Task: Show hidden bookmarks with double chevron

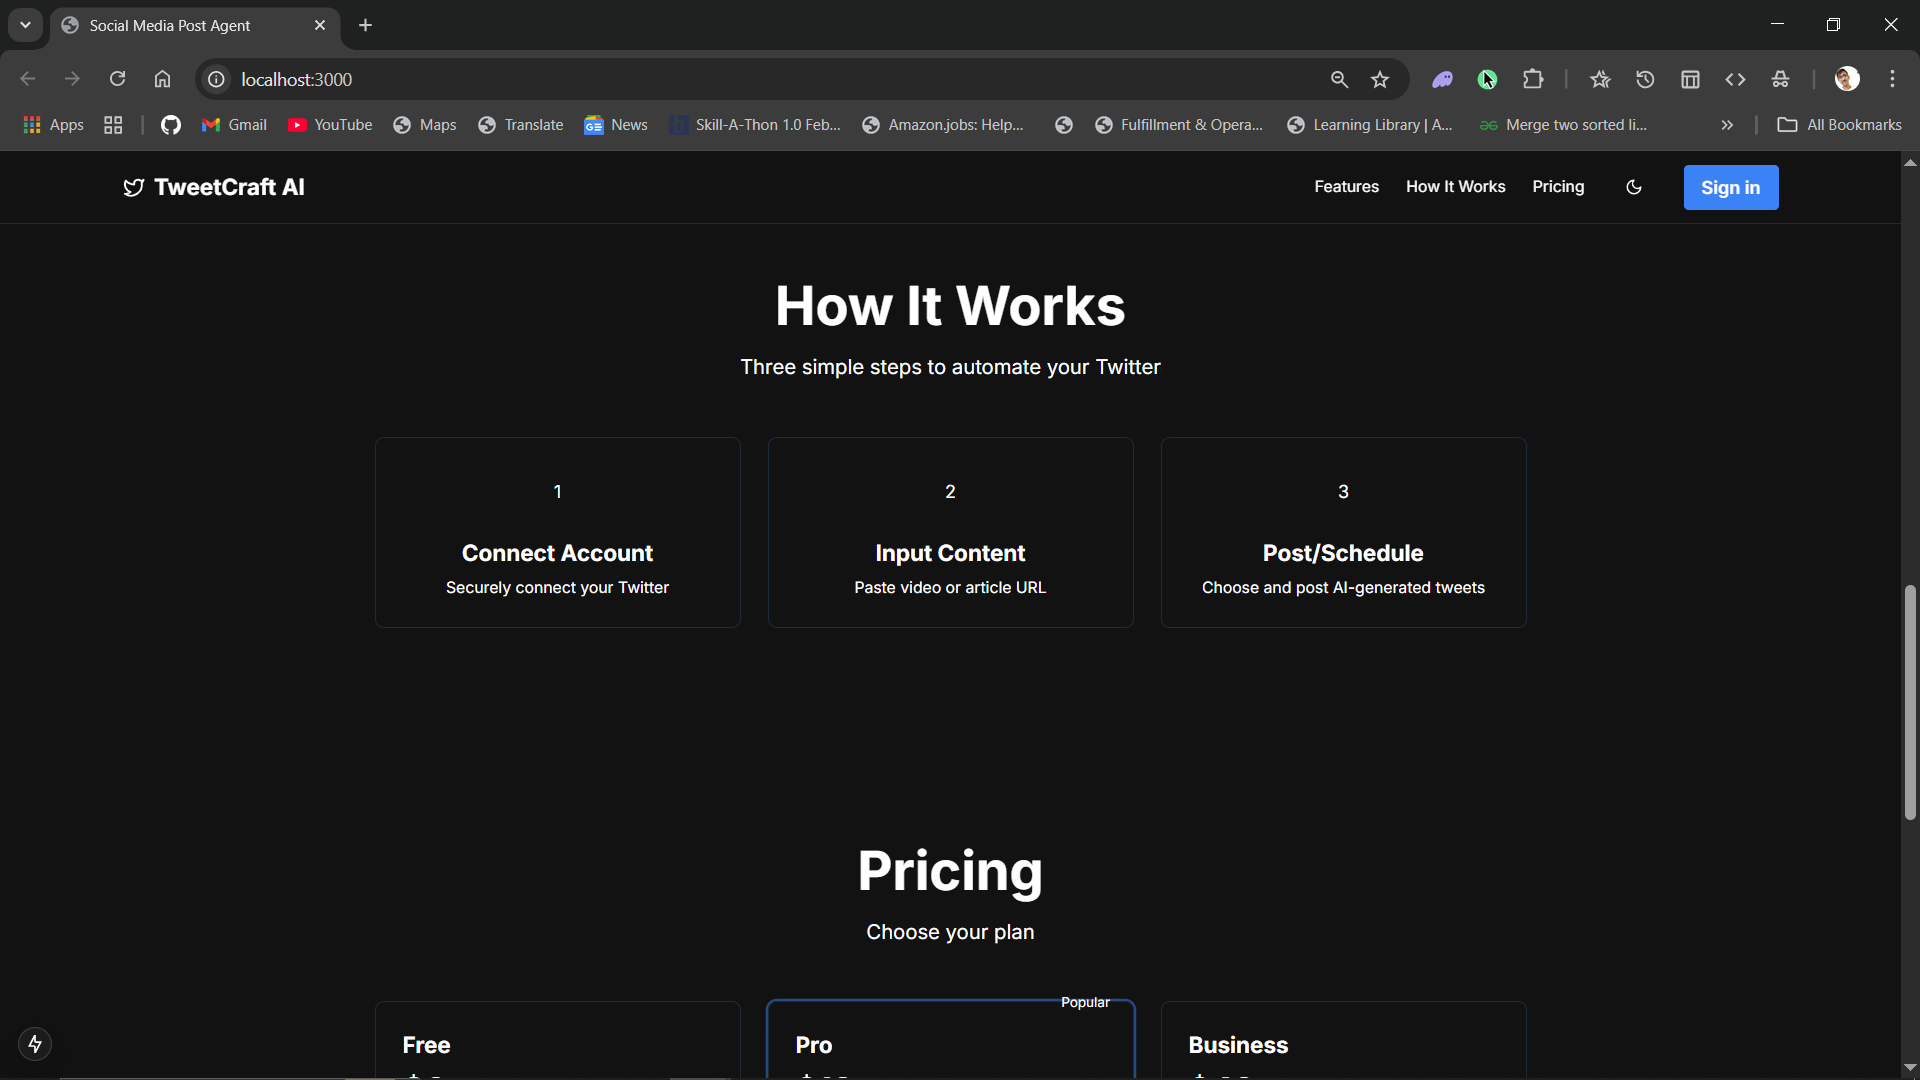Action: tap(1727, 125)
